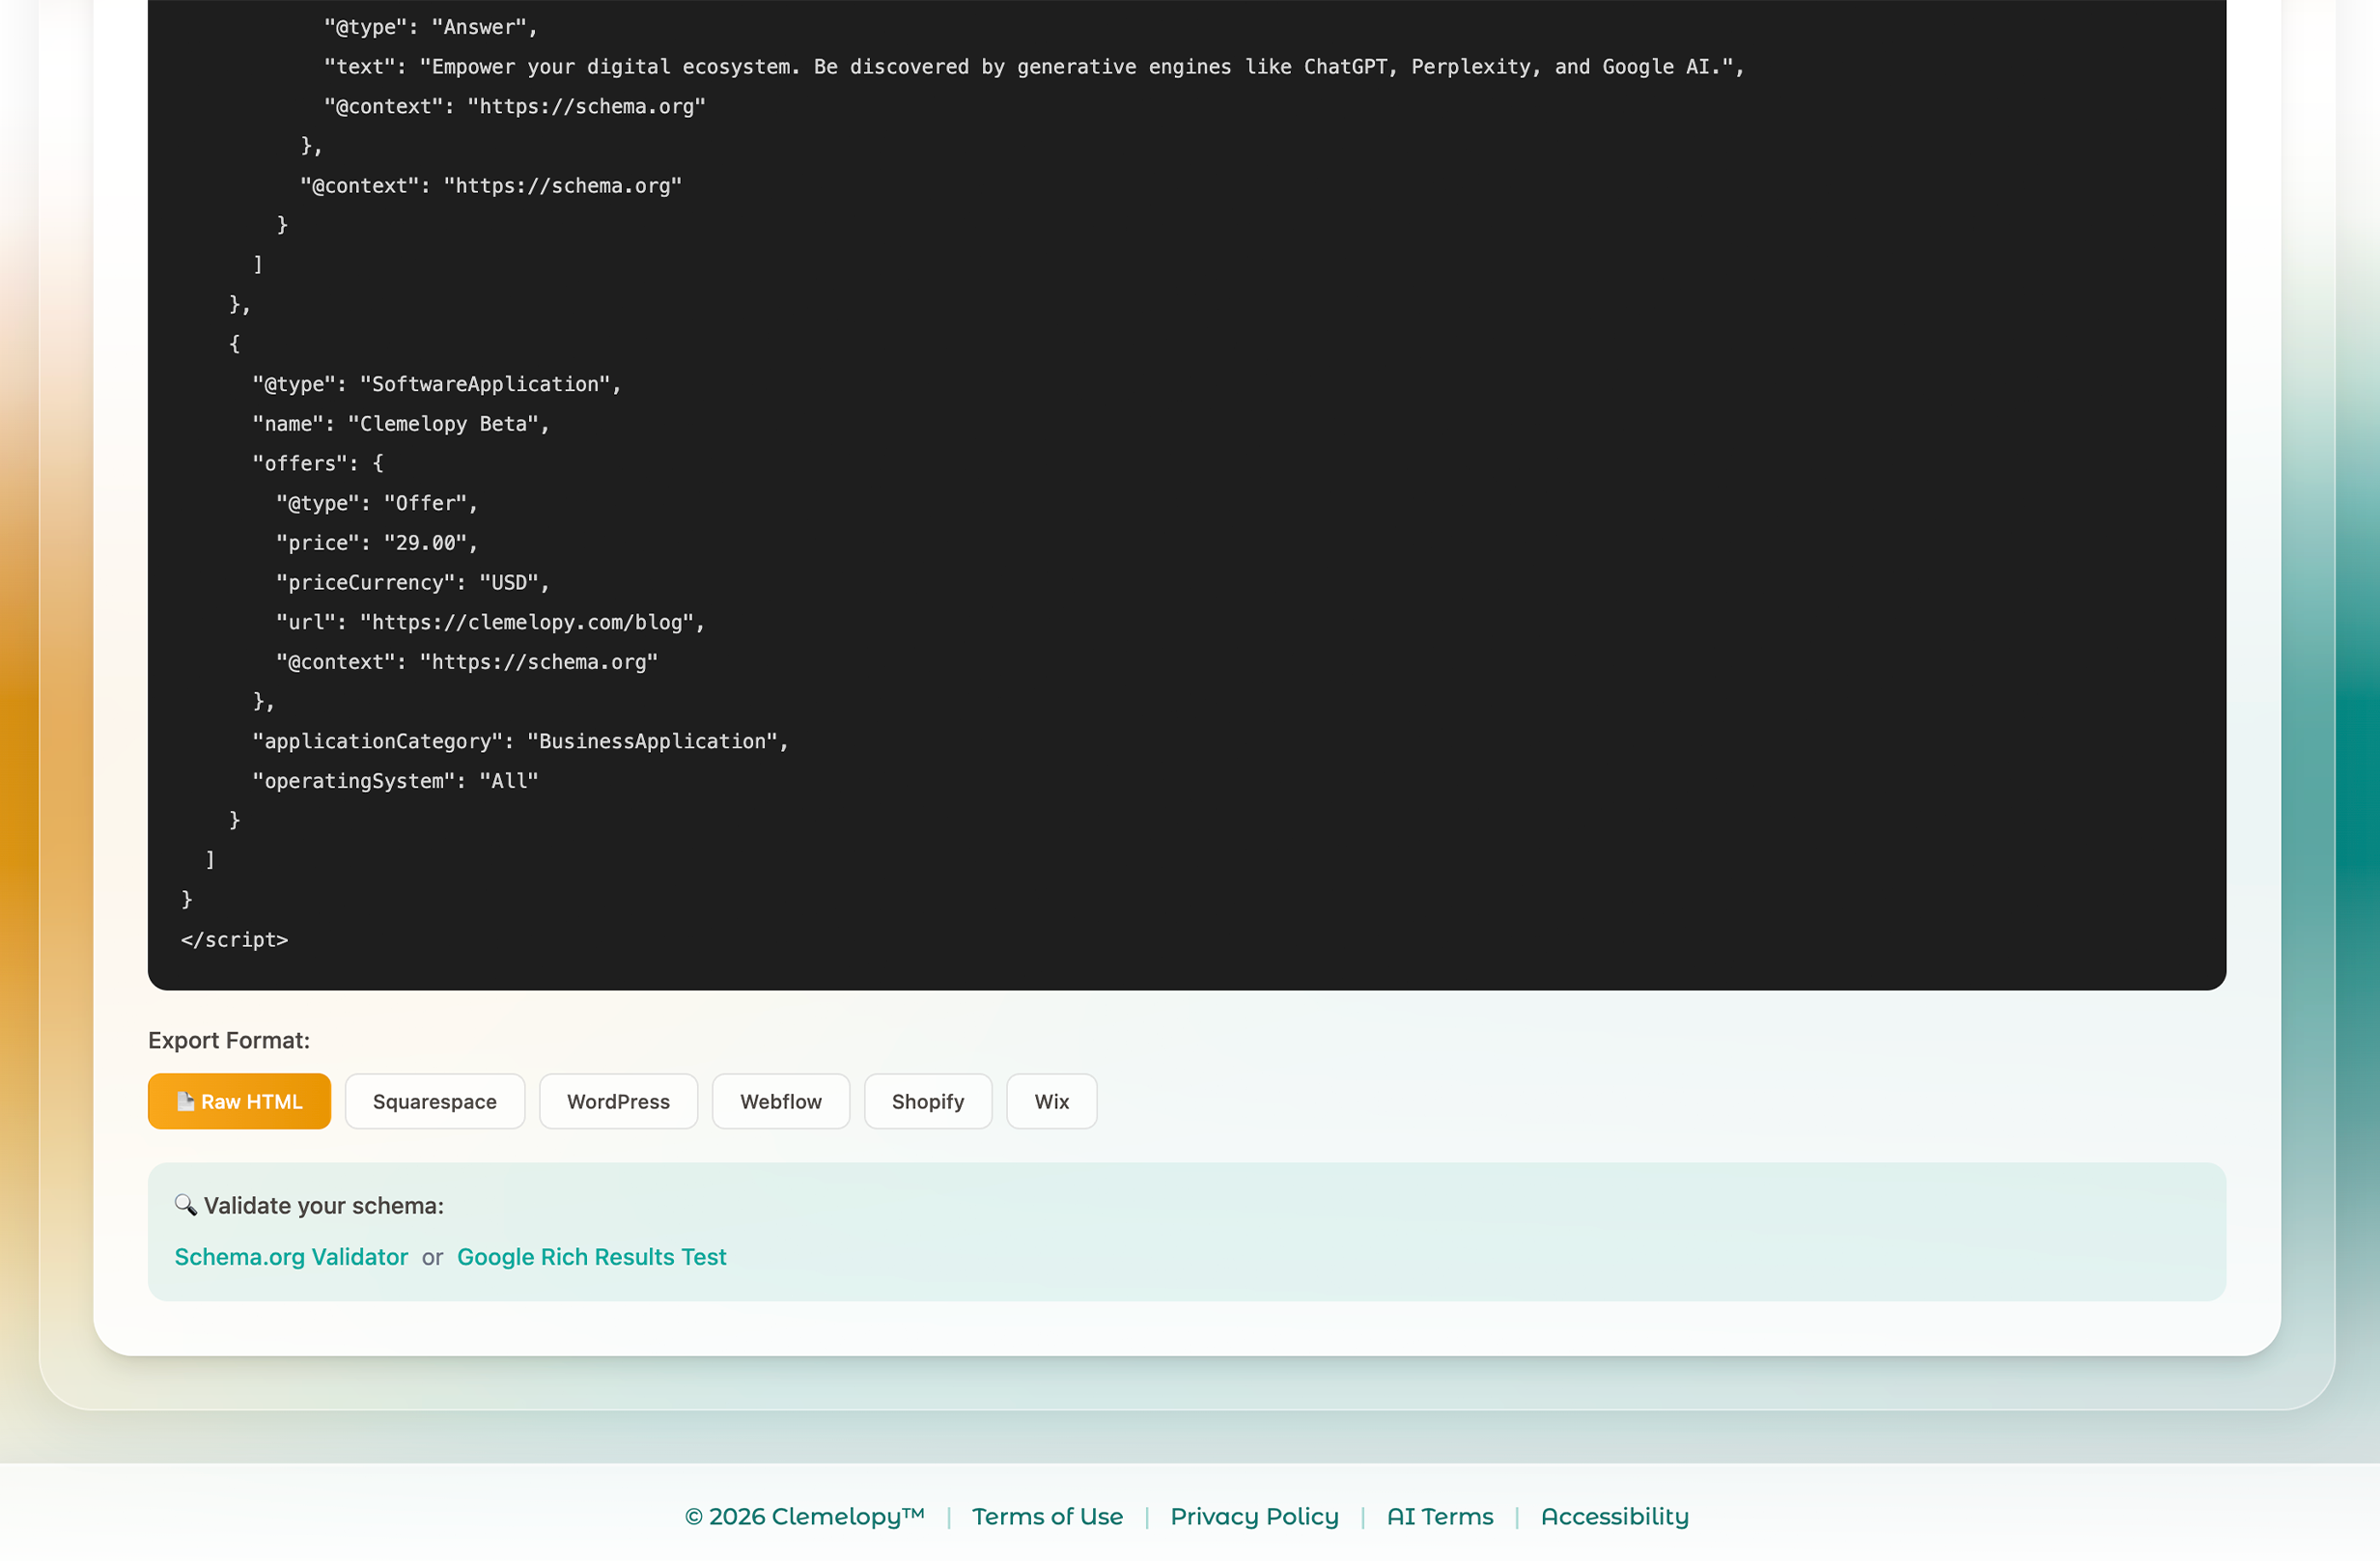Open the Google Rich Results Test link

(x=592, y=1257)
